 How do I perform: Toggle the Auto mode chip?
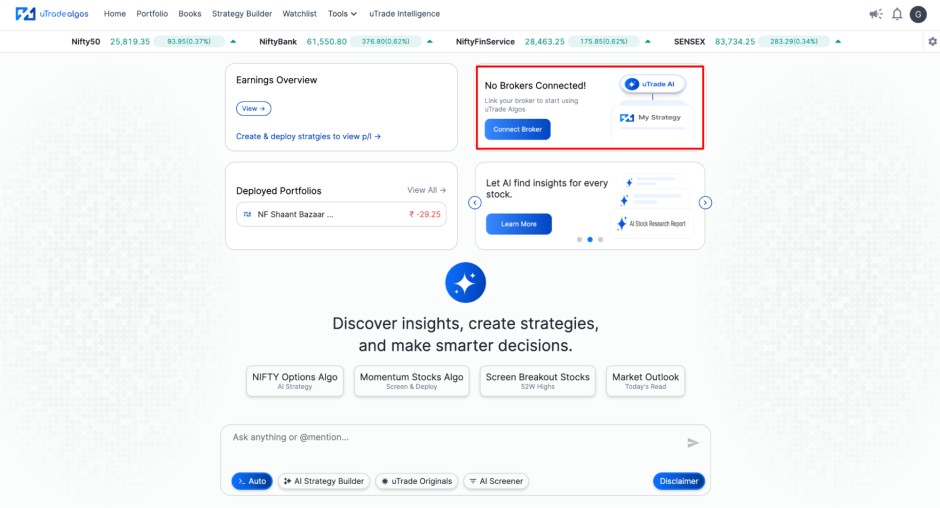252,481
